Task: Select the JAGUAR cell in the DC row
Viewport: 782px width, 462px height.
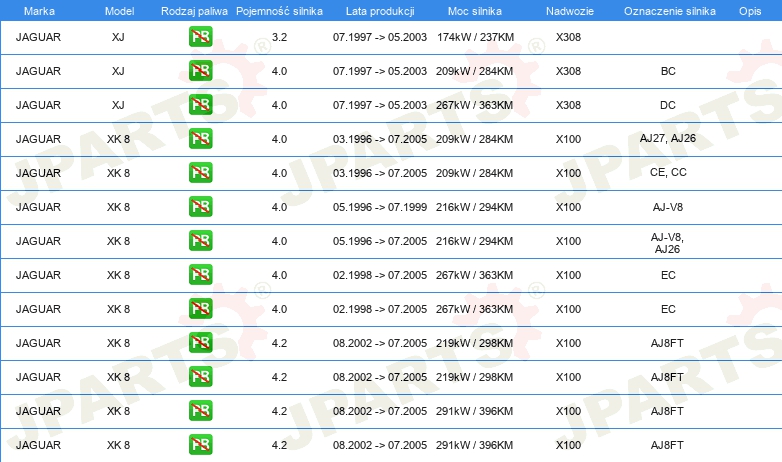Action: [x=38, y=105]
